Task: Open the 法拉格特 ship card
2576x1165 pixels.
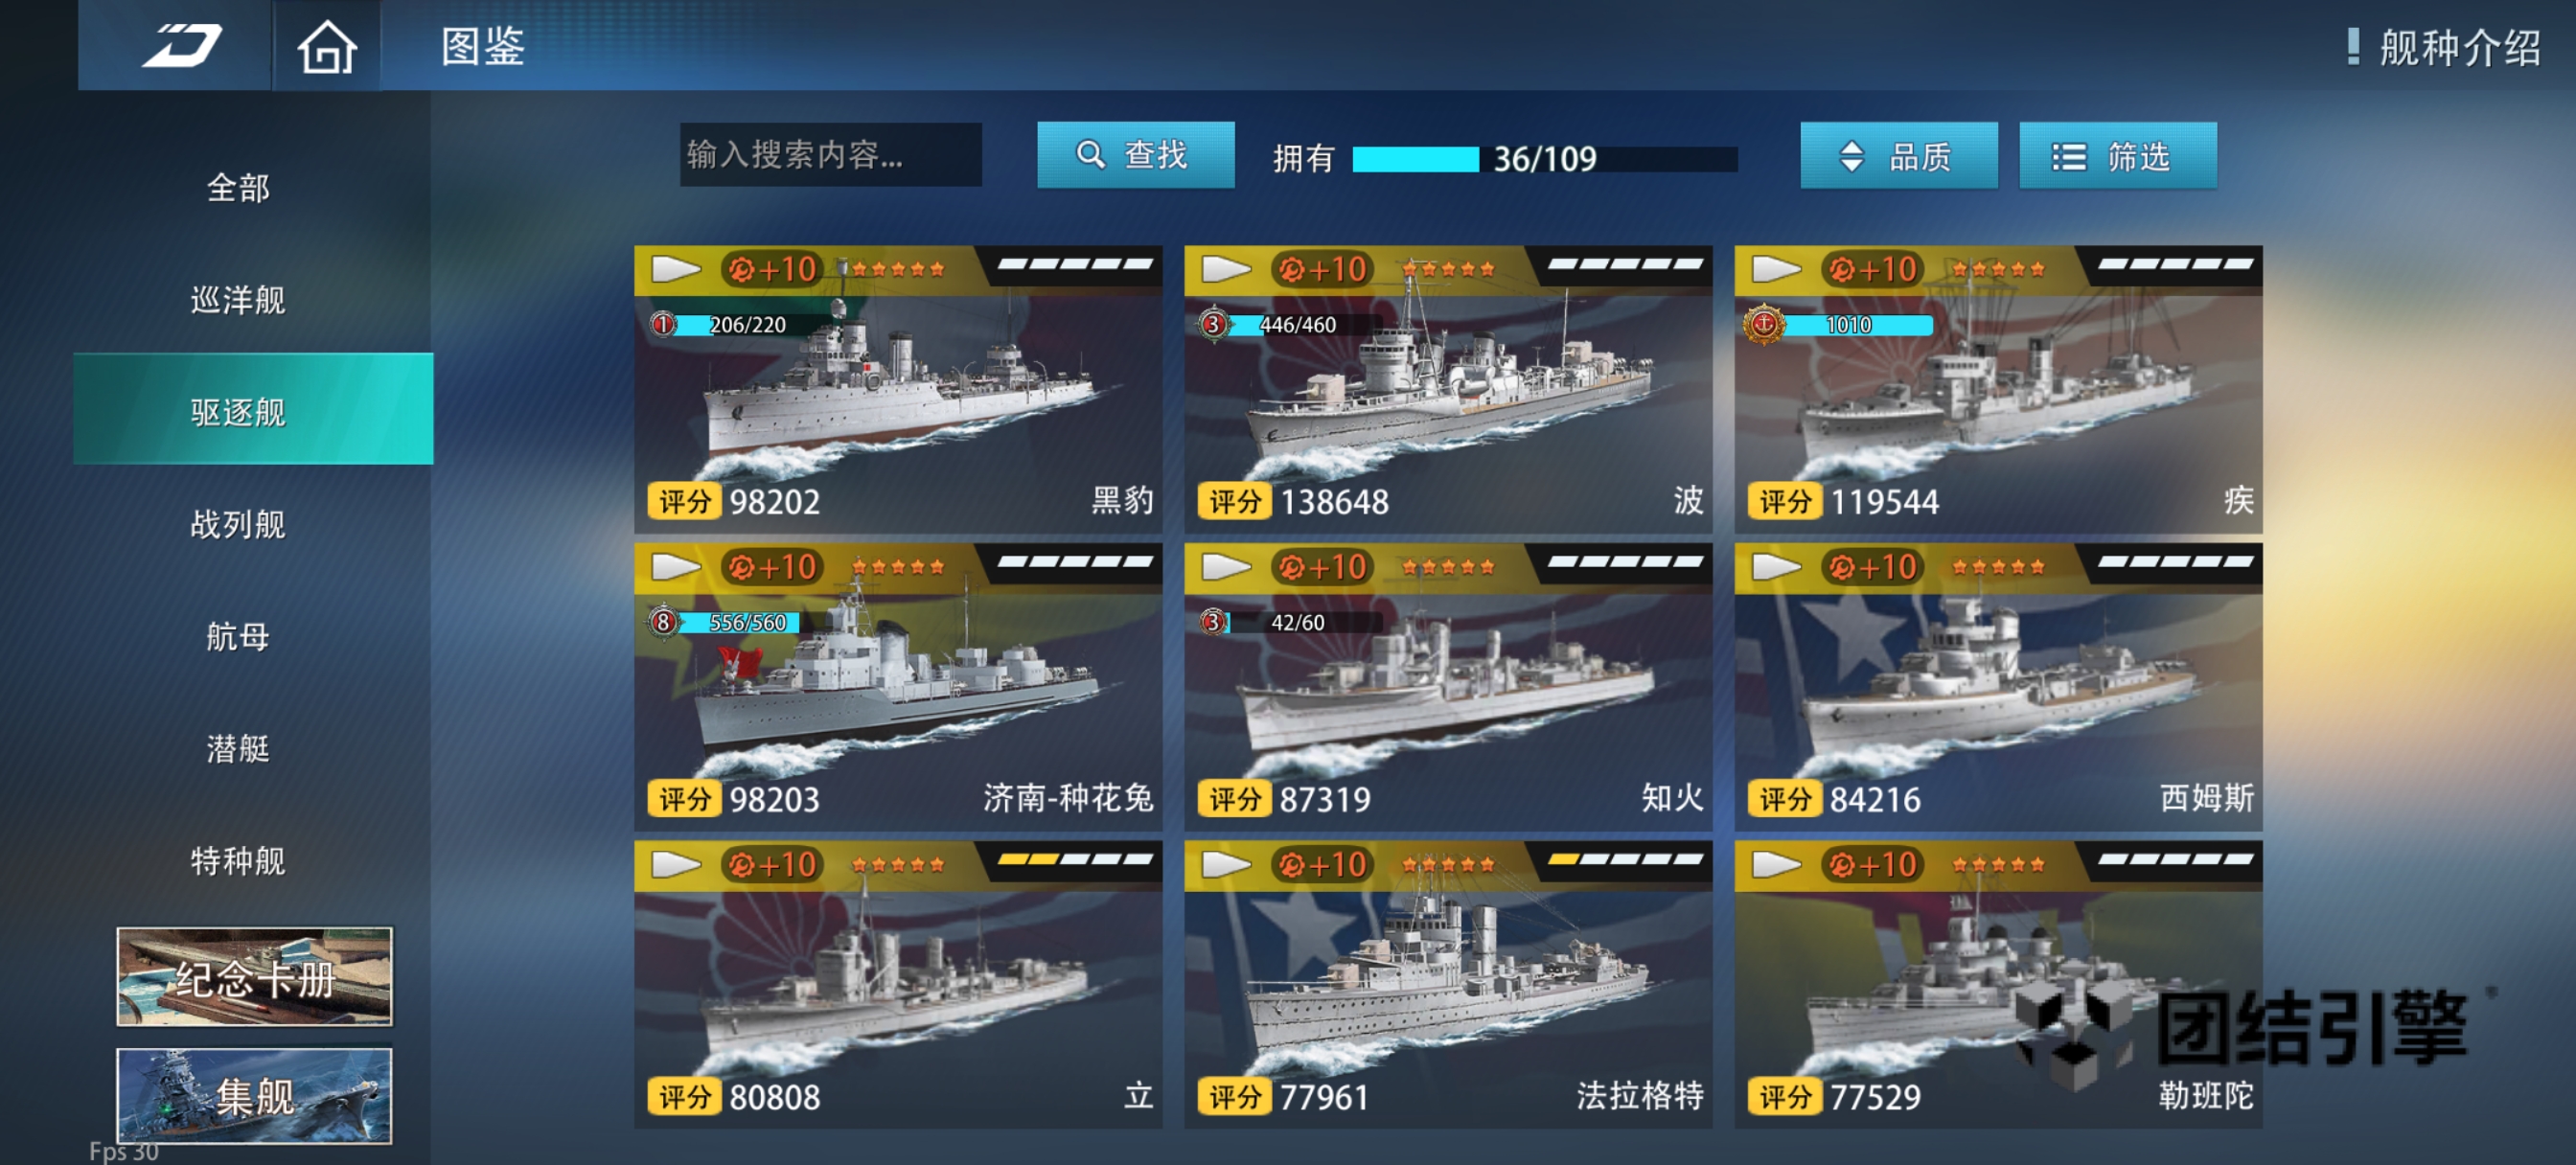Action: (x=1447, y=985)
